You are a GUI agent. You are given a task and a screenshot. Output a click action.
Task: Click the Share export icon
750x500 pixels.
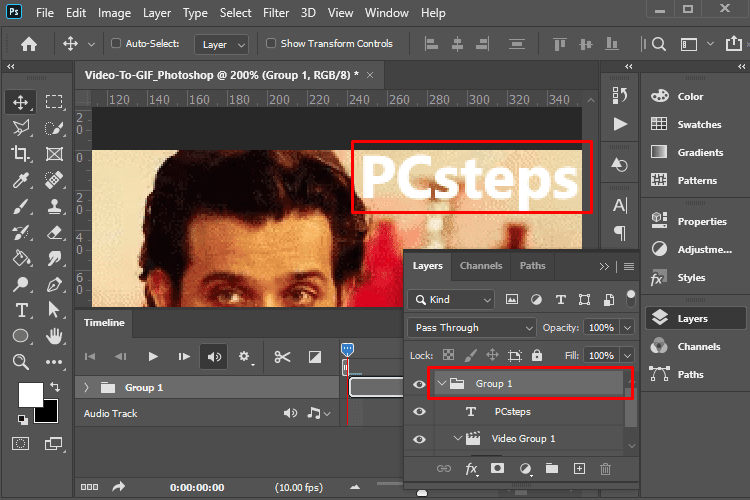tap(733, 44)
